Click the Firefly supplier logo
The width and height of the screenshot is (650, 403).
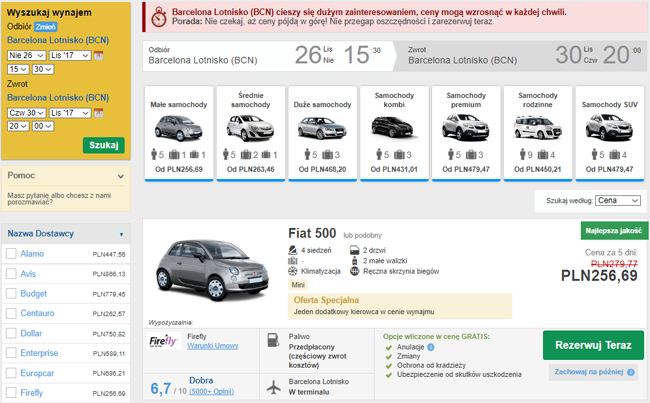pos(163,341)
